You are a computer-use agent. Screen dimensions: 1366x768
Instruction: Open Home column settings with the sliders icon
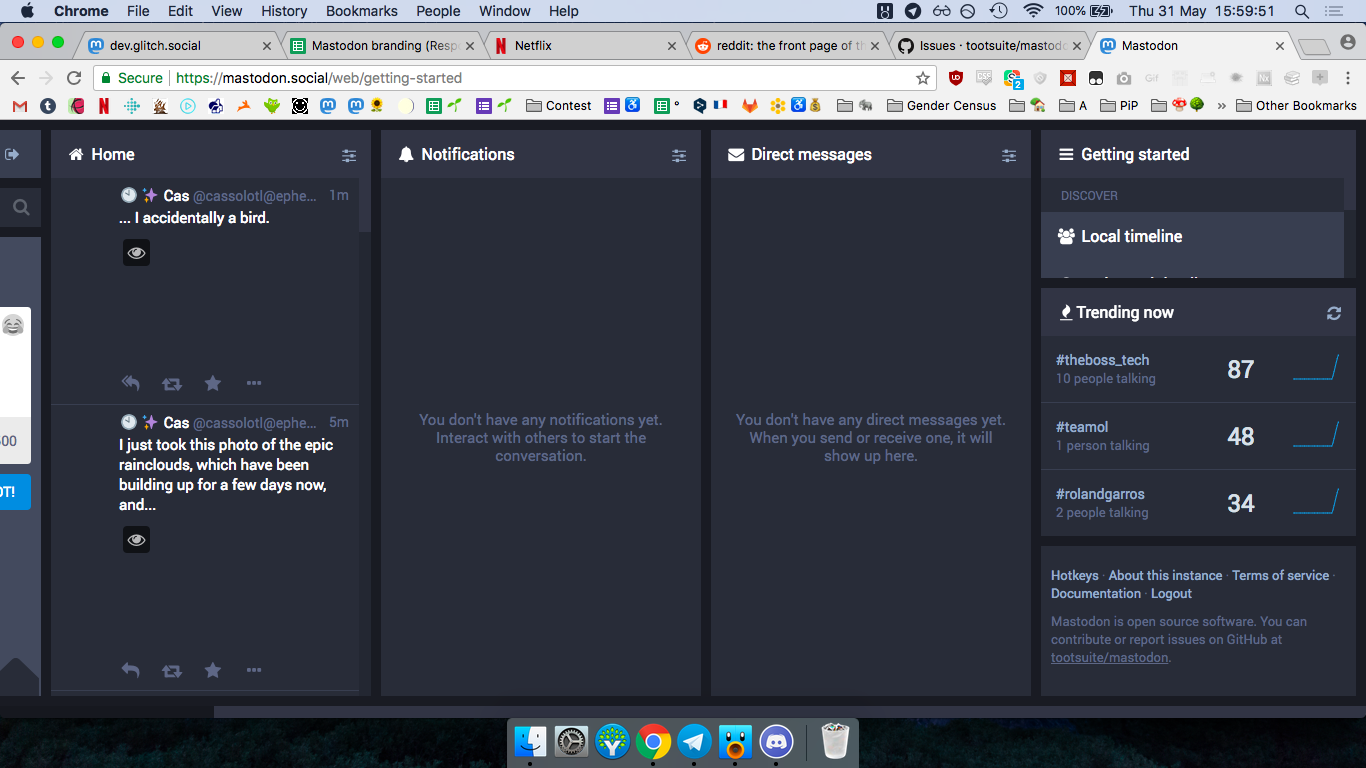coord(349,155)
